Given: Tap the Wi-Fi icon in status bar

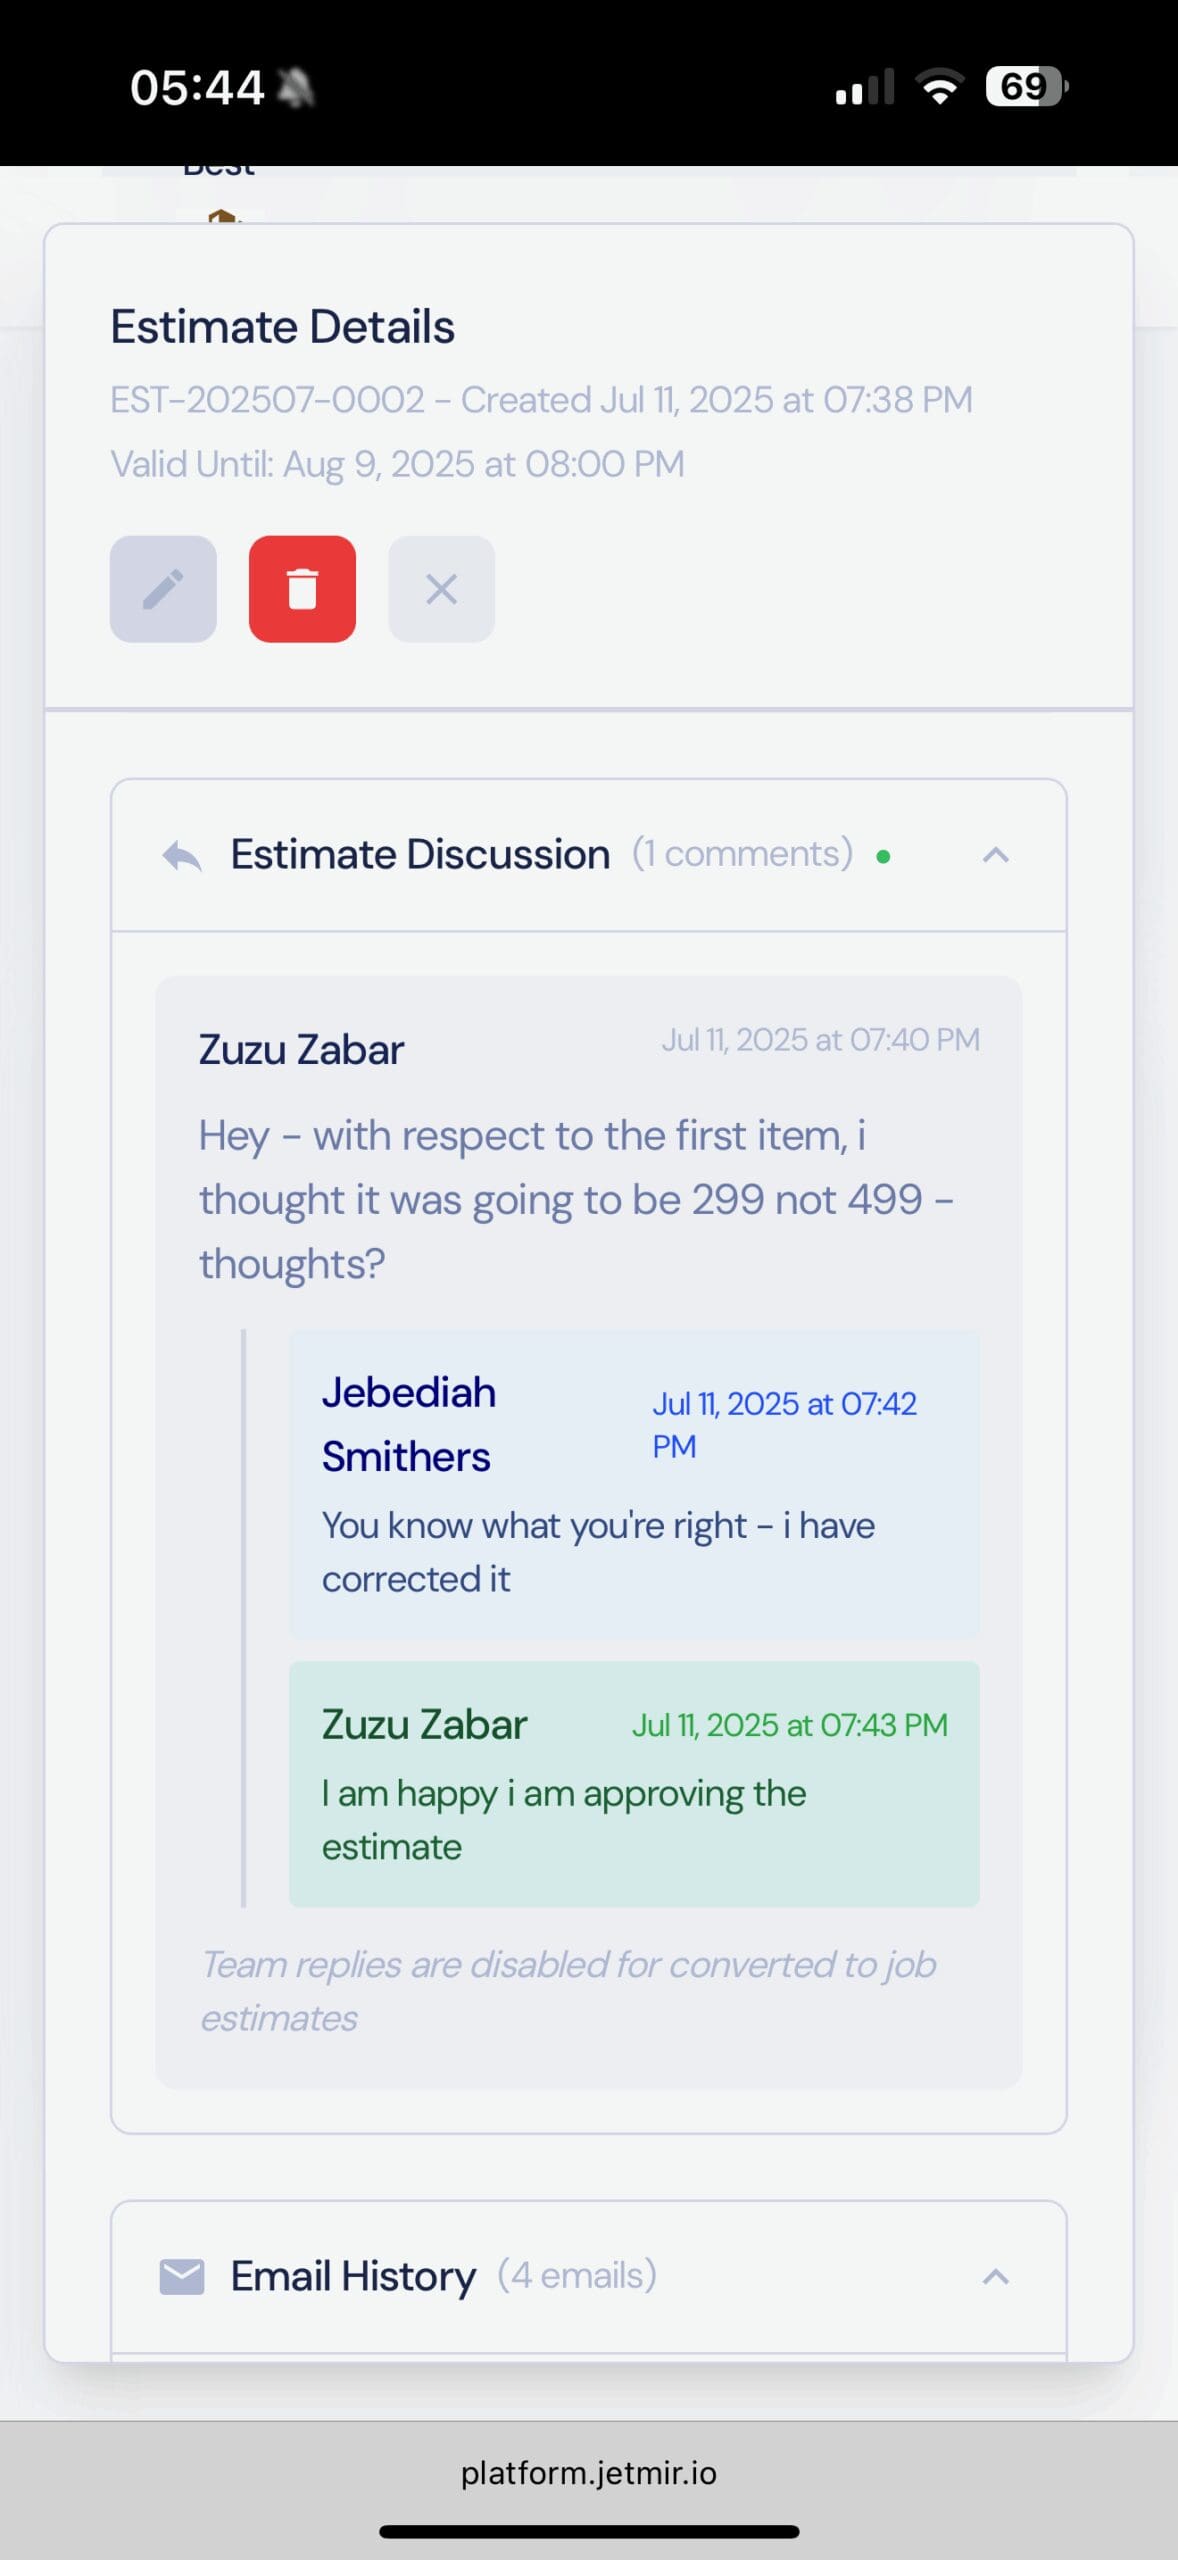Looking at the screenshot, I should tap(940, 87).
